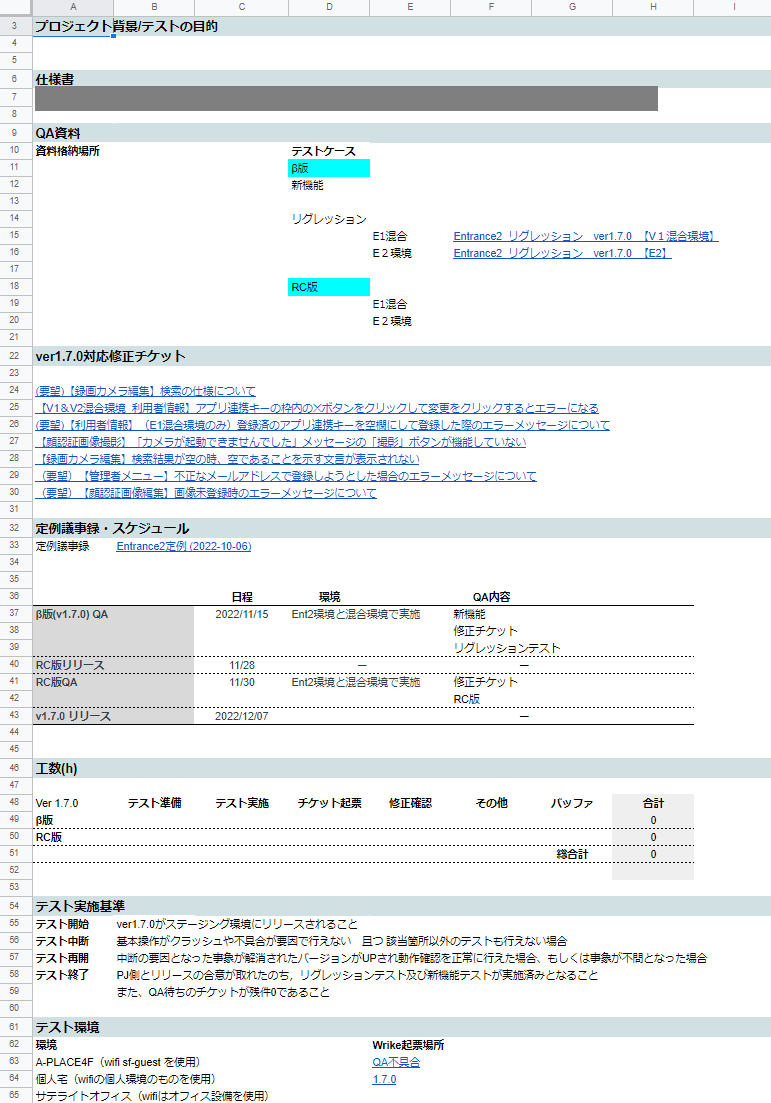Screen dimensions: 771x1103
Task: Click the テスト終了 cell
Action: [x=62, y=975]
